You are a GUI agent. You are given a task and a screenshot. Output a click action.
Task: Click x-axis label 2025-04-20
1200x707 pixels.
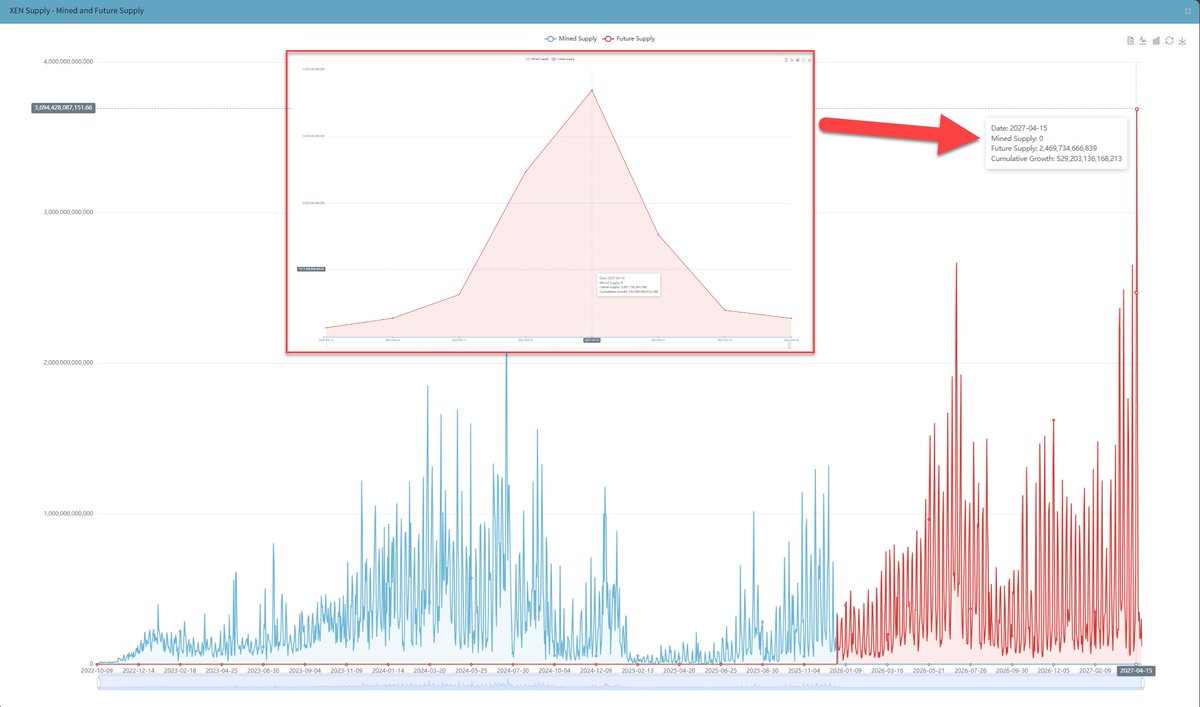679,671
